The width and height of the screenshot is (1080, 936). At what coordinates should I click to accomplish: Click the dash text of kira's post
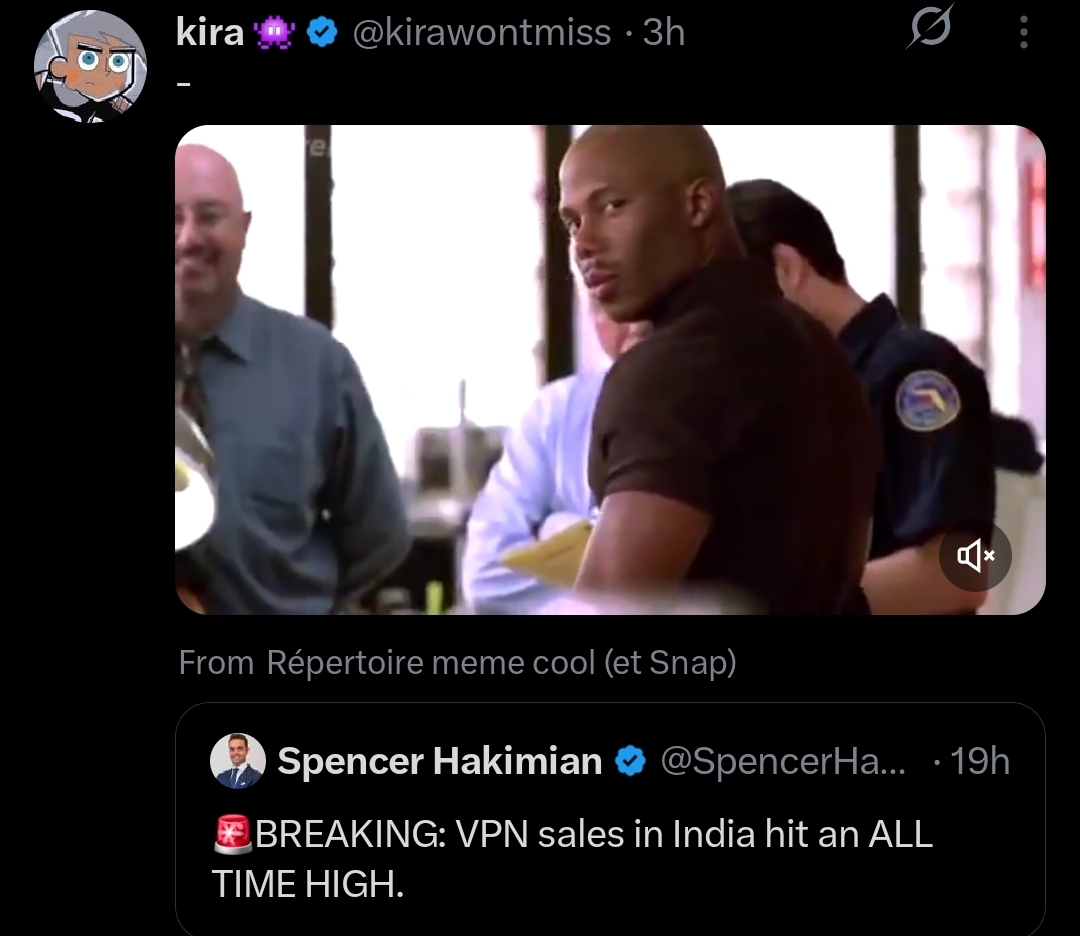183,85
